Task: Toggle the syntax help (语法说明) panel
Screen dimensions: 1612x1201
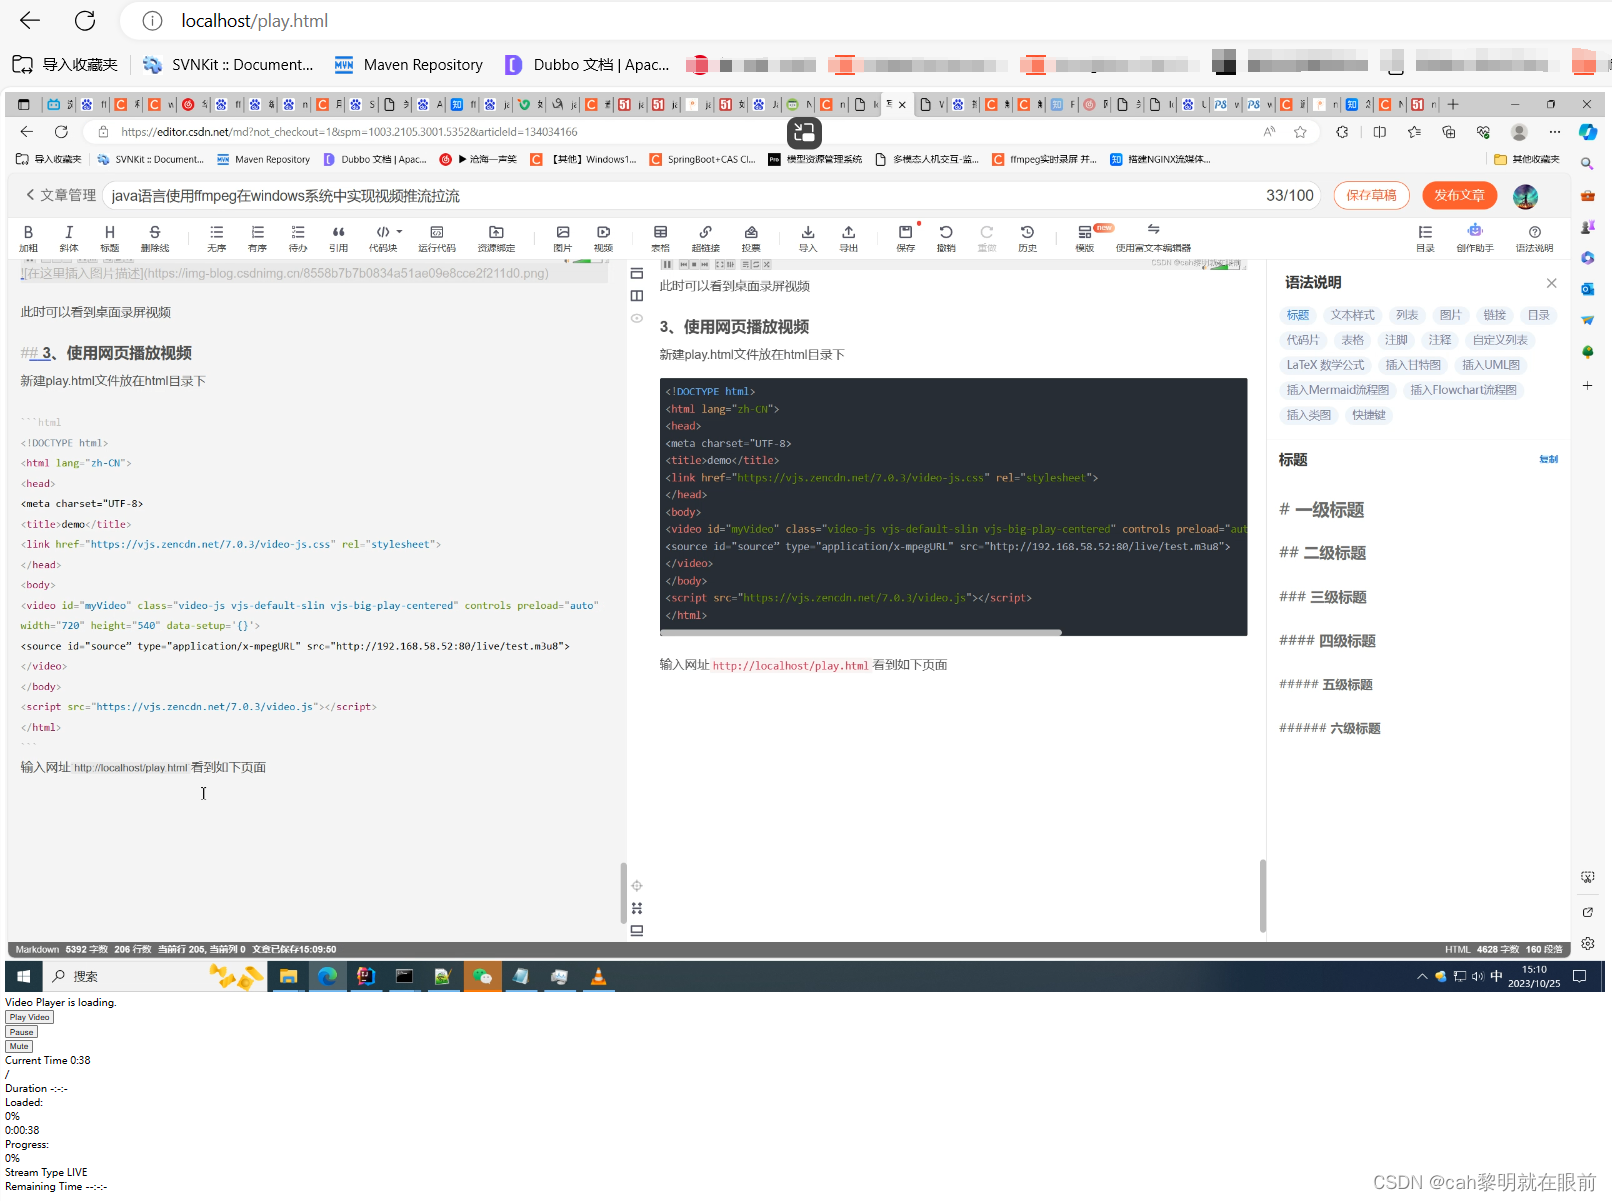Action: point(1534,238)
